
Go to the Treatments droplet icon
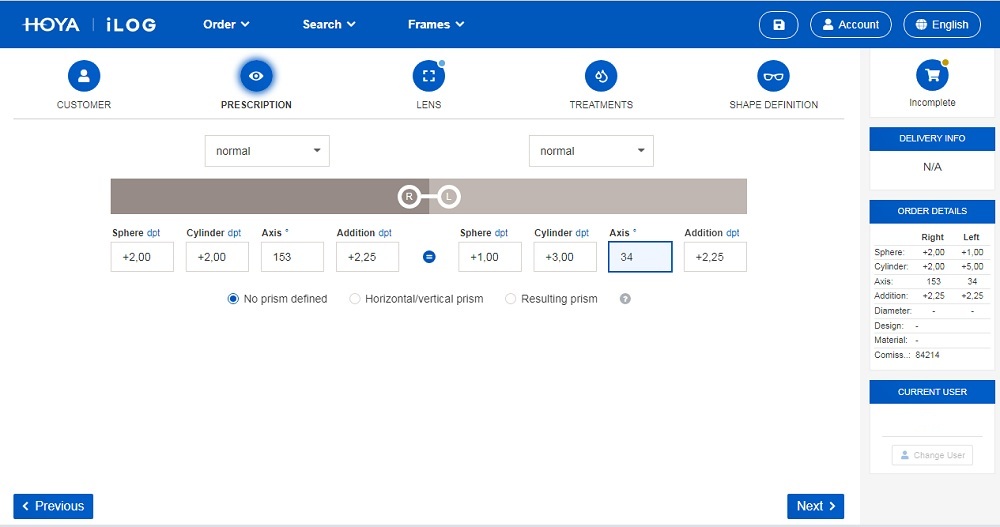tap(601, 76)
